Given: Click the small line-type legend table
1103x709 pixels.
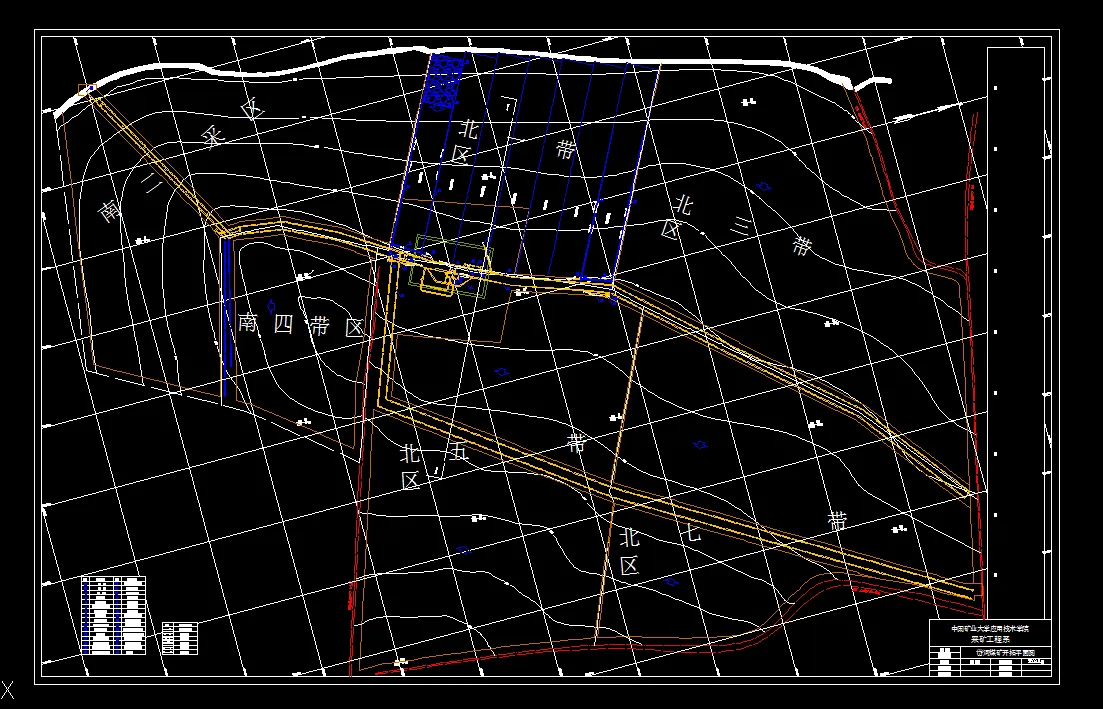Looking at the screenshot, I should point(180,638).
